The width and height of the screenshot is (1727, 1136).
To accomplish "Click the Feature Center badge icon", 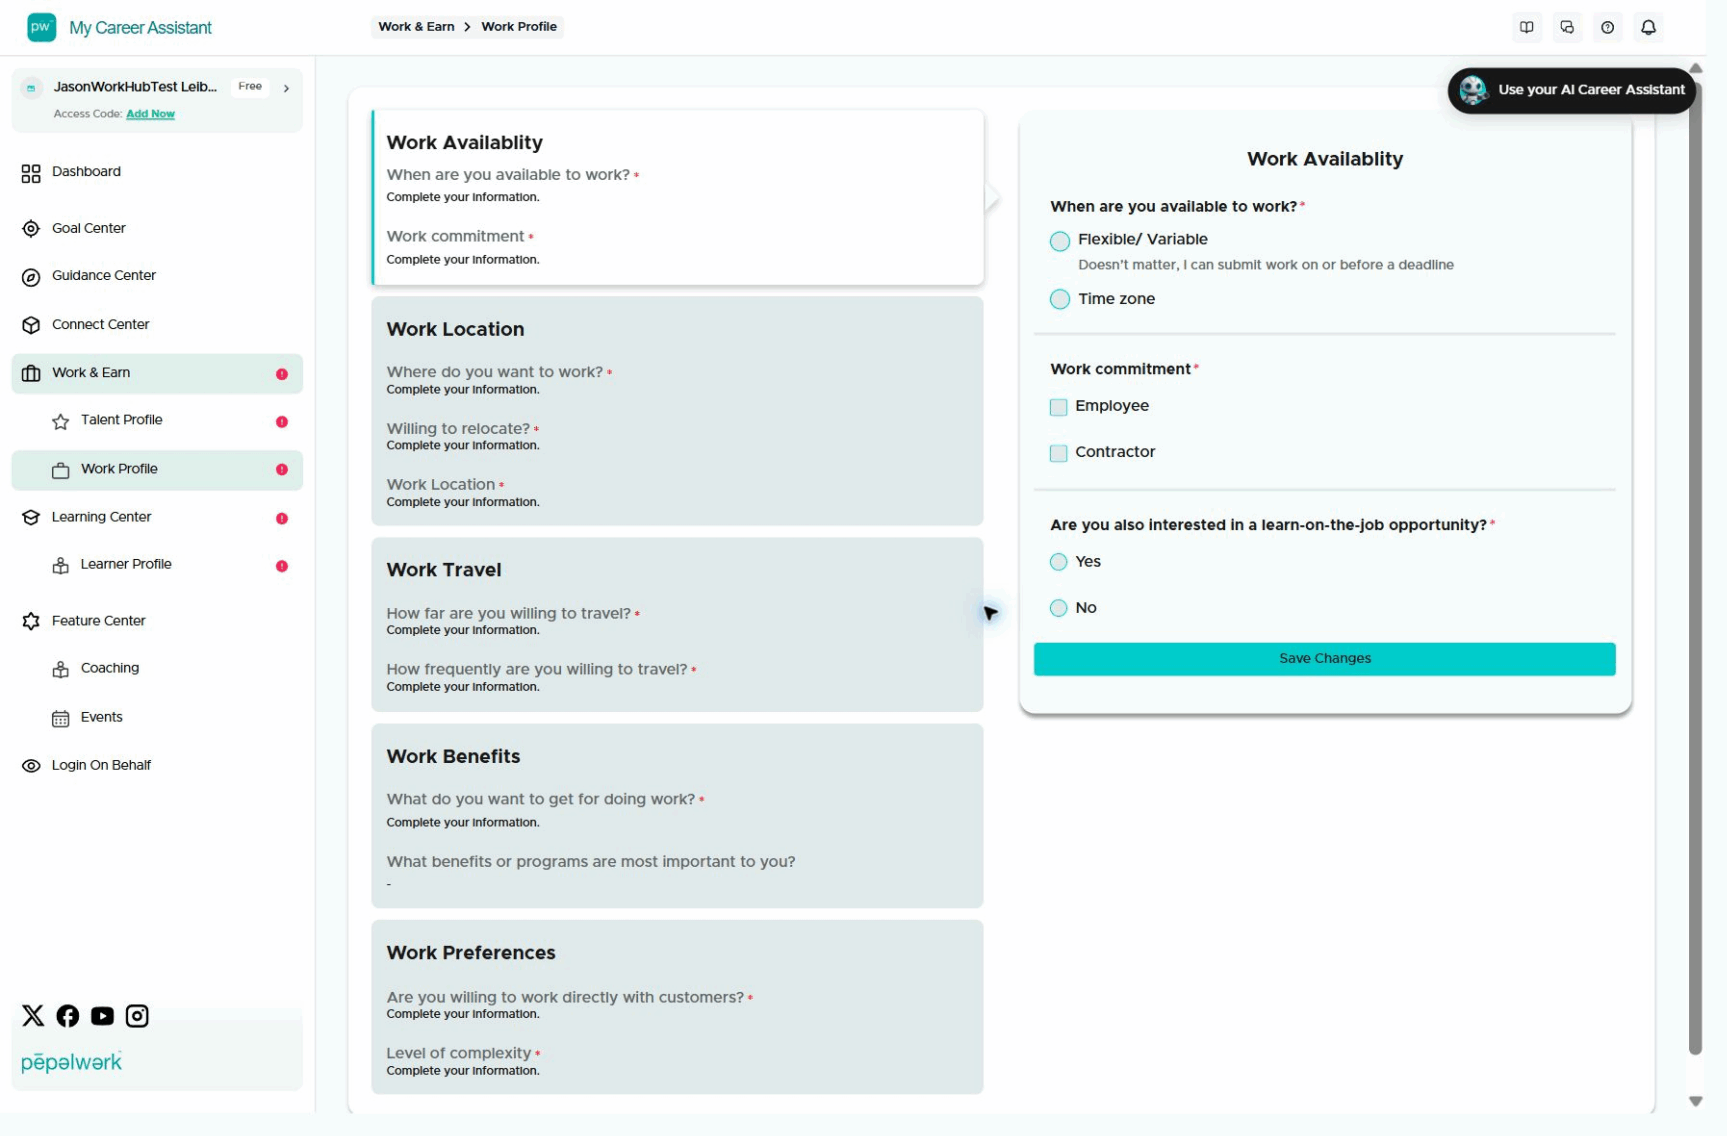I will [x=31, y=621].
